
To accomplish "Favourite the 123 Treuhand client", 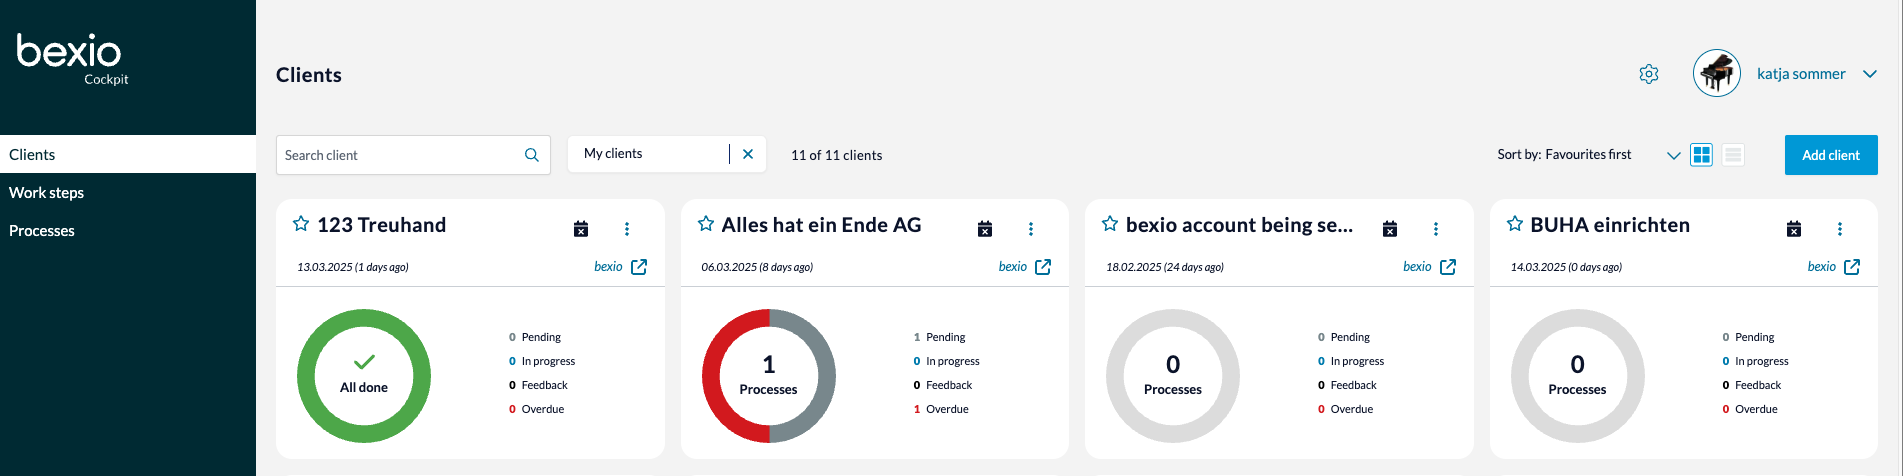I will [300, 224].
